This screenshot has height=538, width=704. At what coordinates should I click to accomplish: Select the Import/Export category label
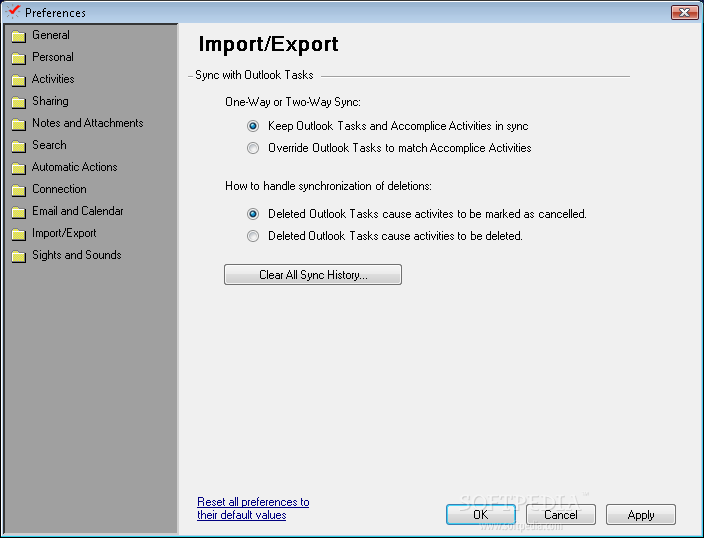[64, 233]
